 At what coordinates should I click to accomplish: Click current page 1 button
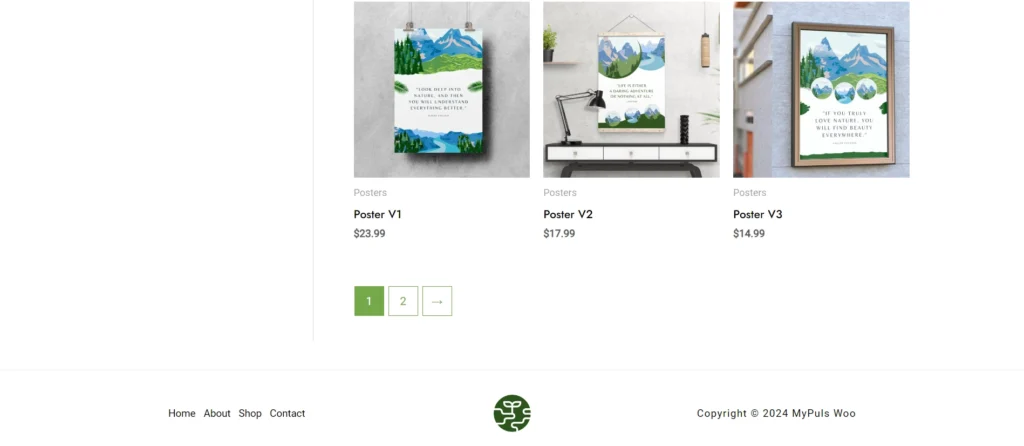369,301
